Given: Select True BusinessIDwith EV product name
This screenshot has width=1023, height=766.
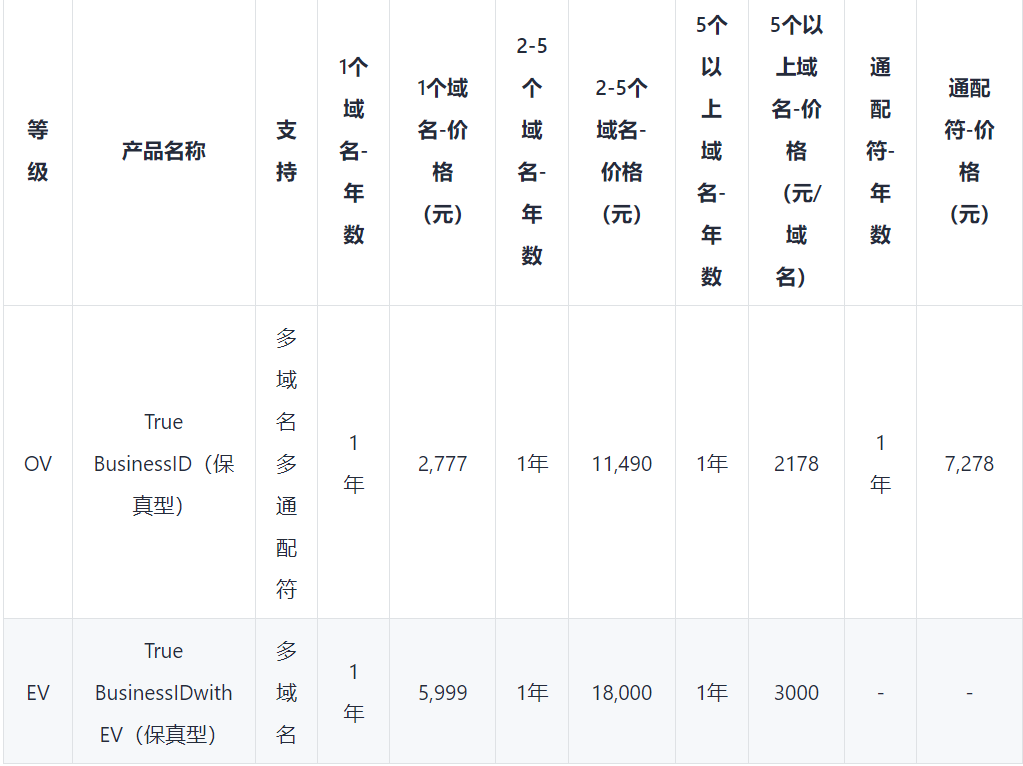Looking at the screenshot, I should (164, 692).
